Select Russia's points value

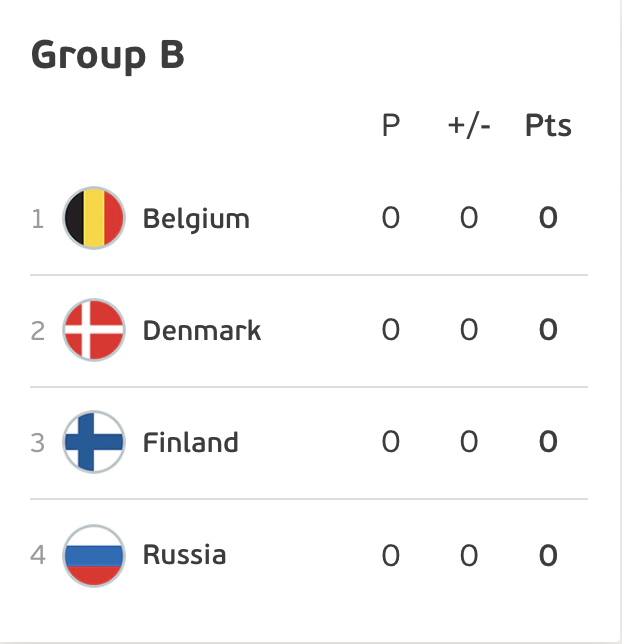548,556
